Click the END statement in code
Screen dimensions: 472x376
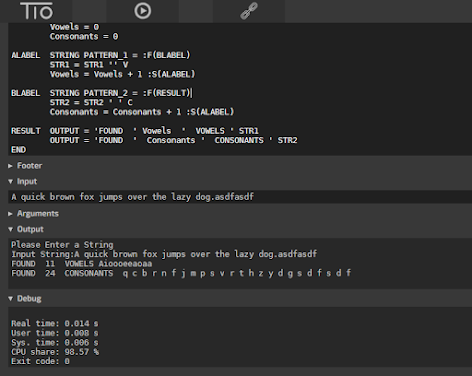tap(18, 150)
